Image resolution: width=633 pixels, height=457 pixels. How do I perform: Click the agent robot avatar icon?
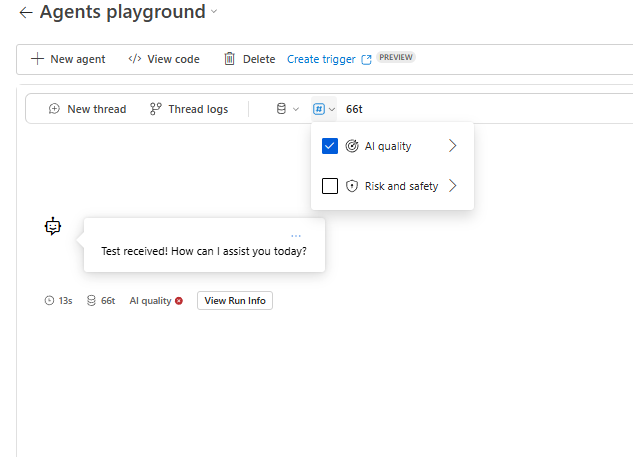pos(53,226)
